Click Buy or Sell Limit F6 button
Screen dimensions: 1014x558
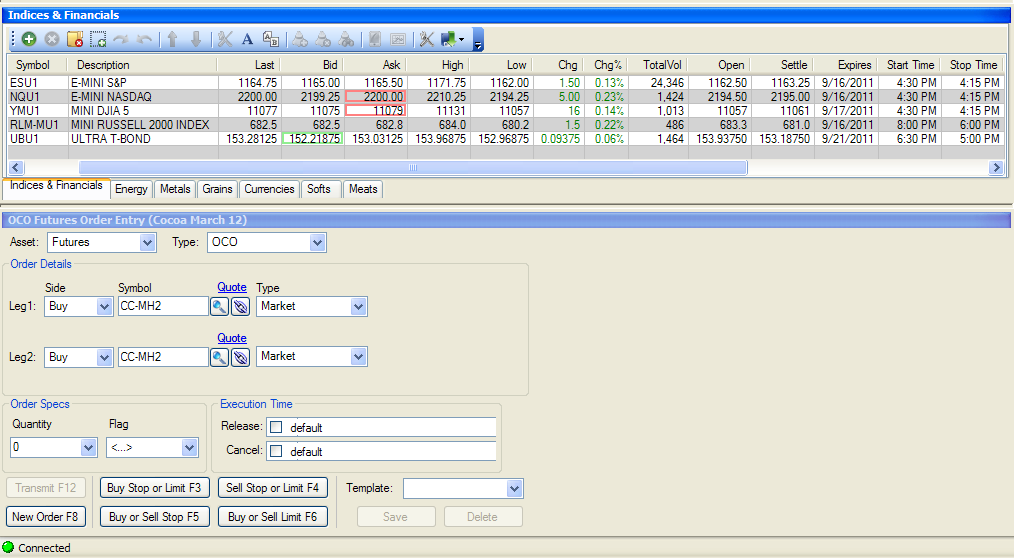pos(273,517)
